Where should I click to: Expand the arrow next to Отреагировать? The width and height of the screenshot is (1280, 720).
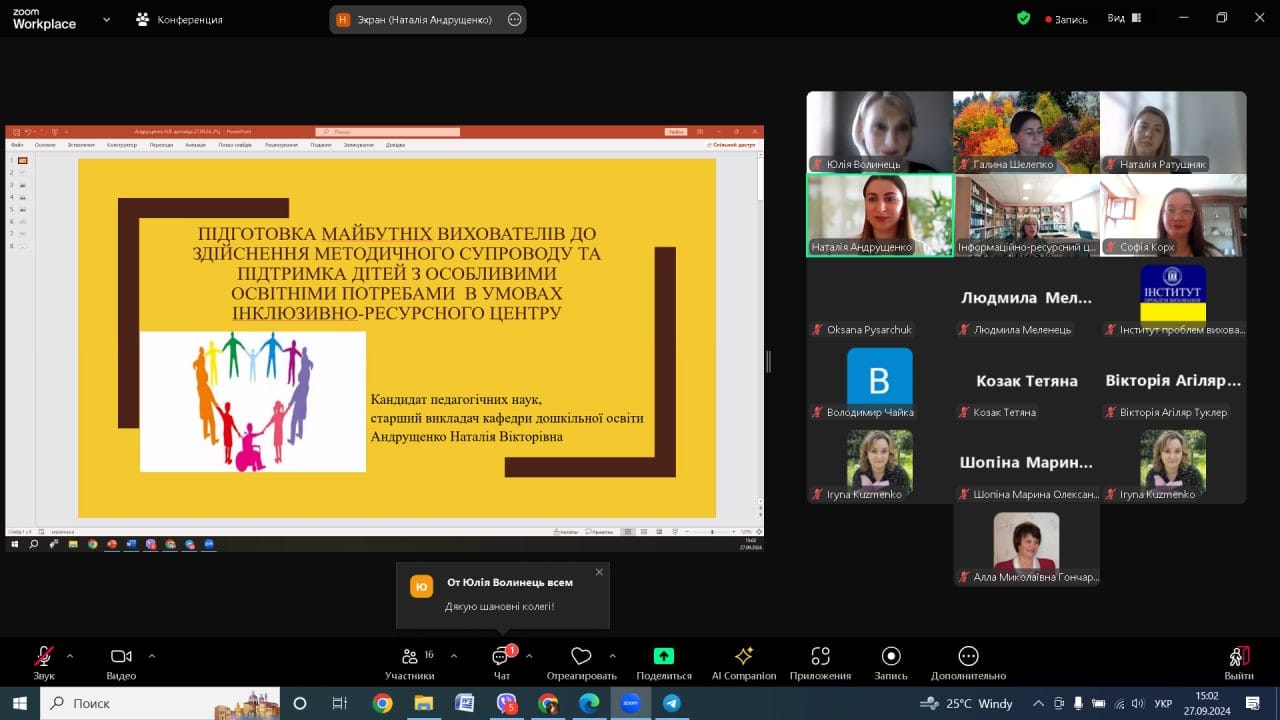(x=612, y=656)
